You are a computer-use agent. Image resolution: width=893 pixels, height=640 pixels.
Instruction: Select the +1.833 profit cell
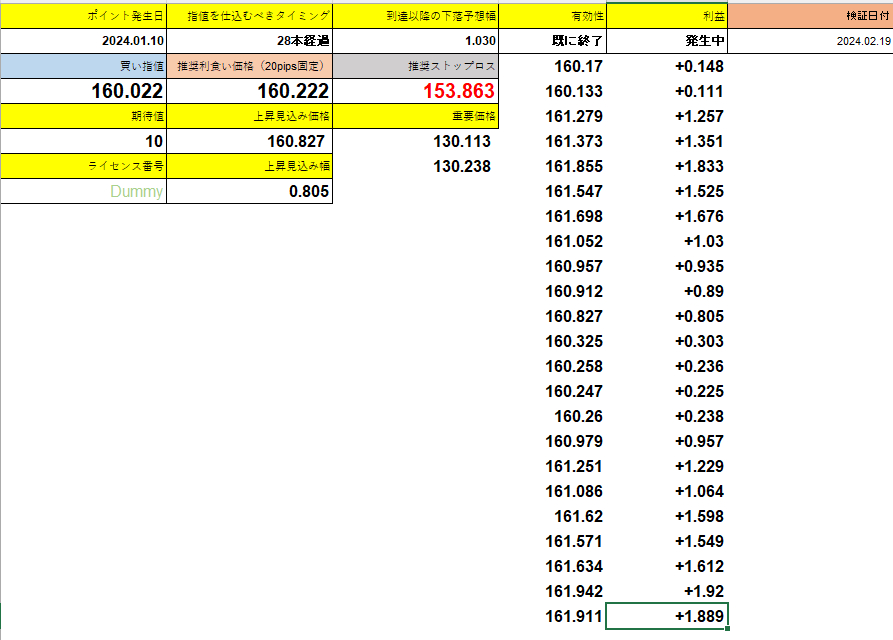[667, 166]
